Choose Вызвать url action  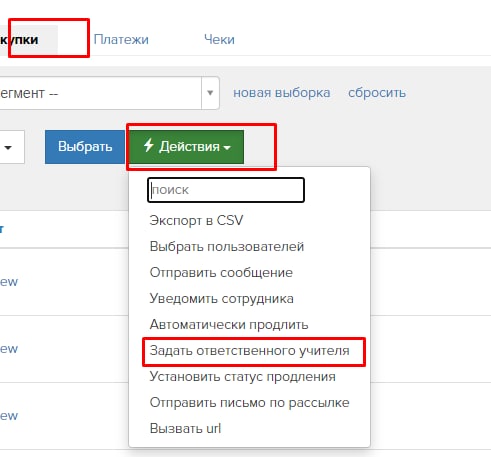[x=185, y=429]
